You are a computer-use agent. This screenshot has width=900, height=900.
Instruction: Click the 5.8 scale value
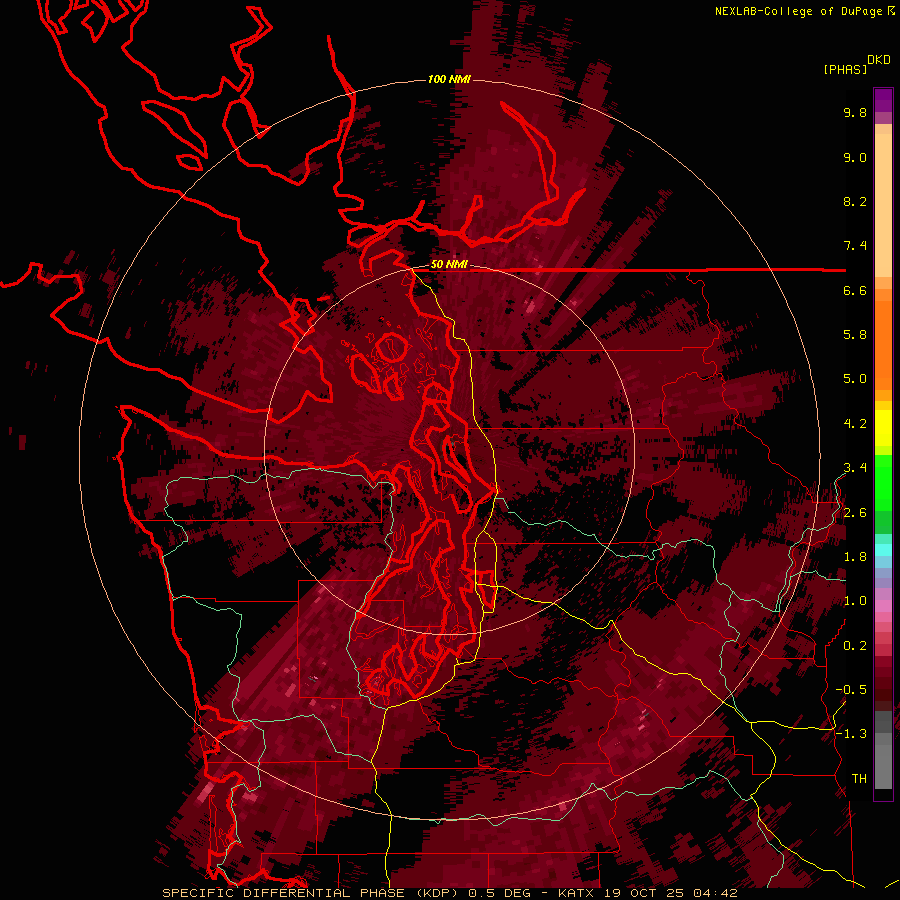(855, 335)
